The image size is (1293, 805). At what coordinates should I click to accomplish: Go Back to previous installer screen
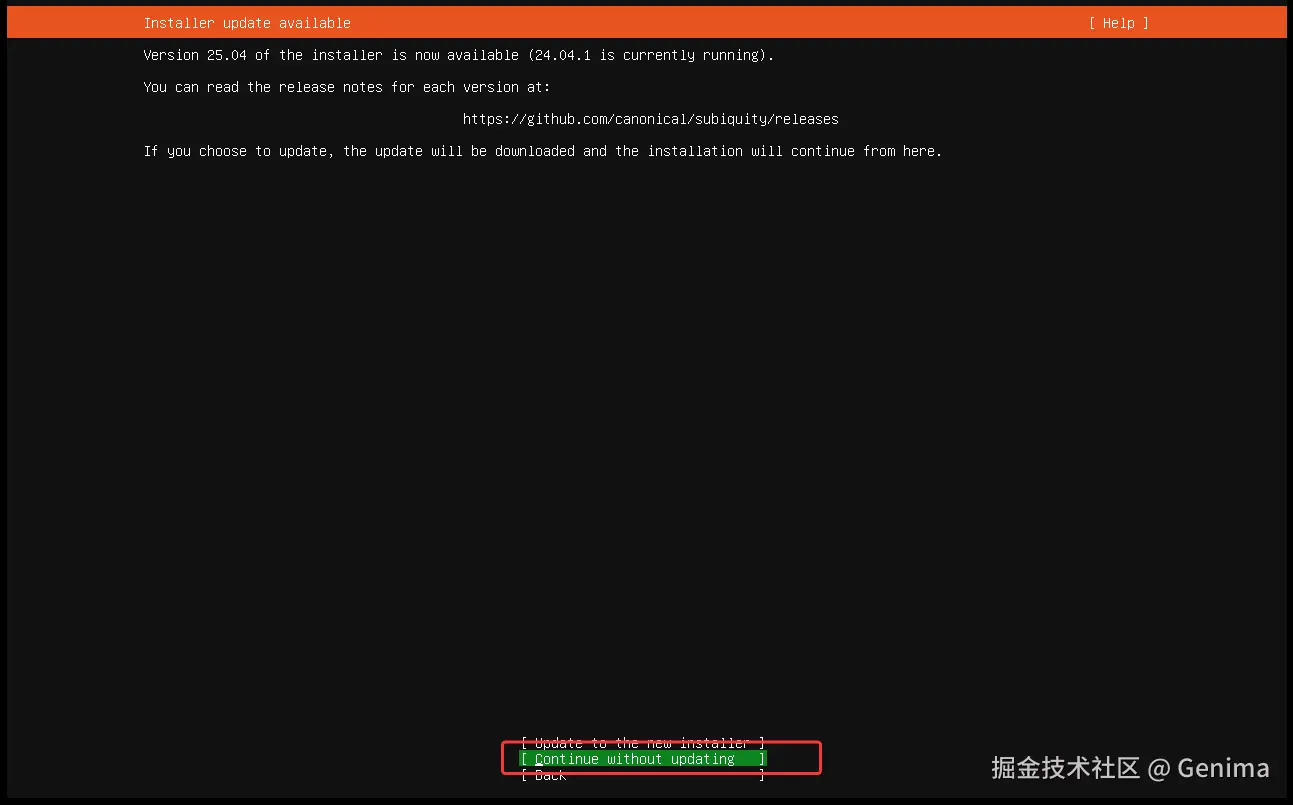[643, 775]
